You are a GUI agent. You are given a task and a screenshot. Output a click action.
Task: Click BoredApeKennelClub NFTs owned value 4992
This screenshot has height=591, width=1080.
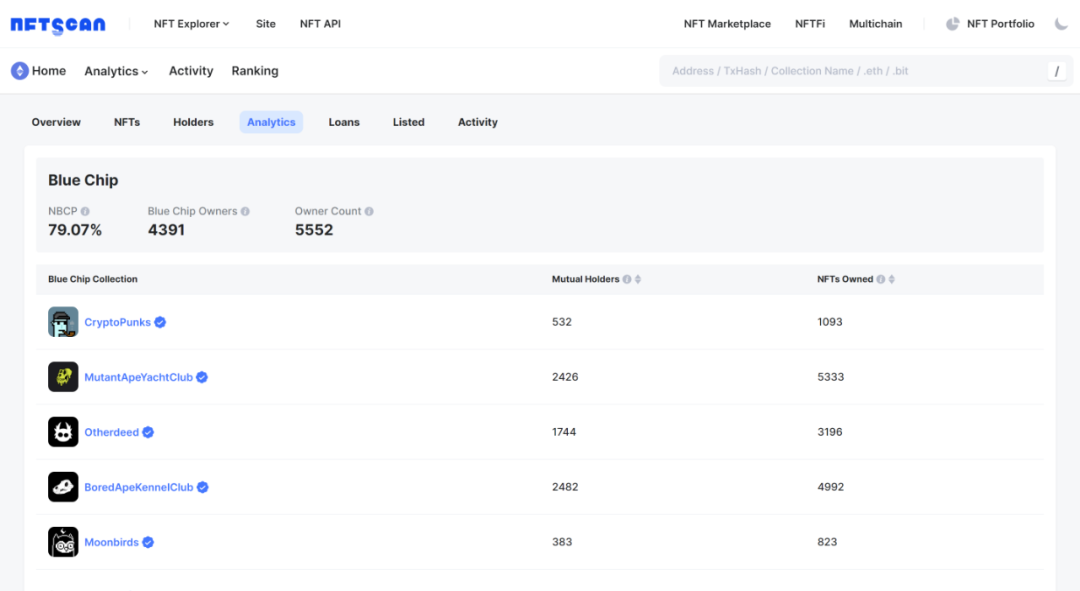[x=831, y=487]
